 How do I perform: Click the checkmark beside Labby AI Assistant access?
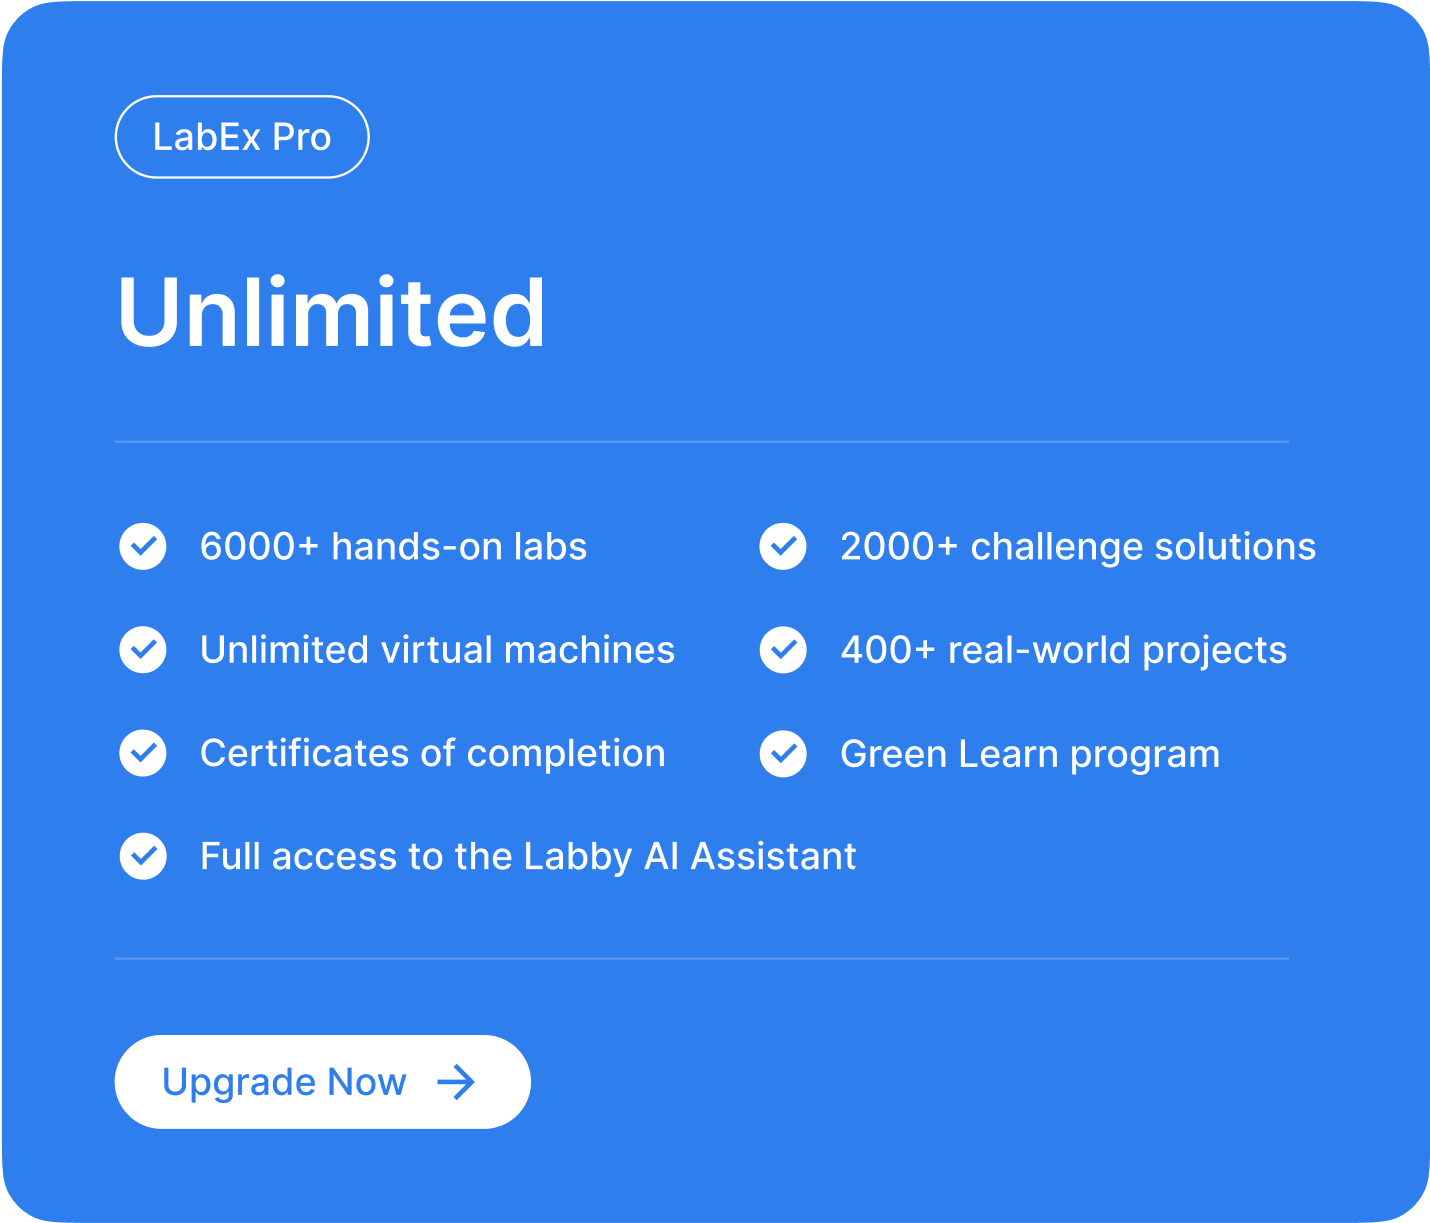(143, 856)
